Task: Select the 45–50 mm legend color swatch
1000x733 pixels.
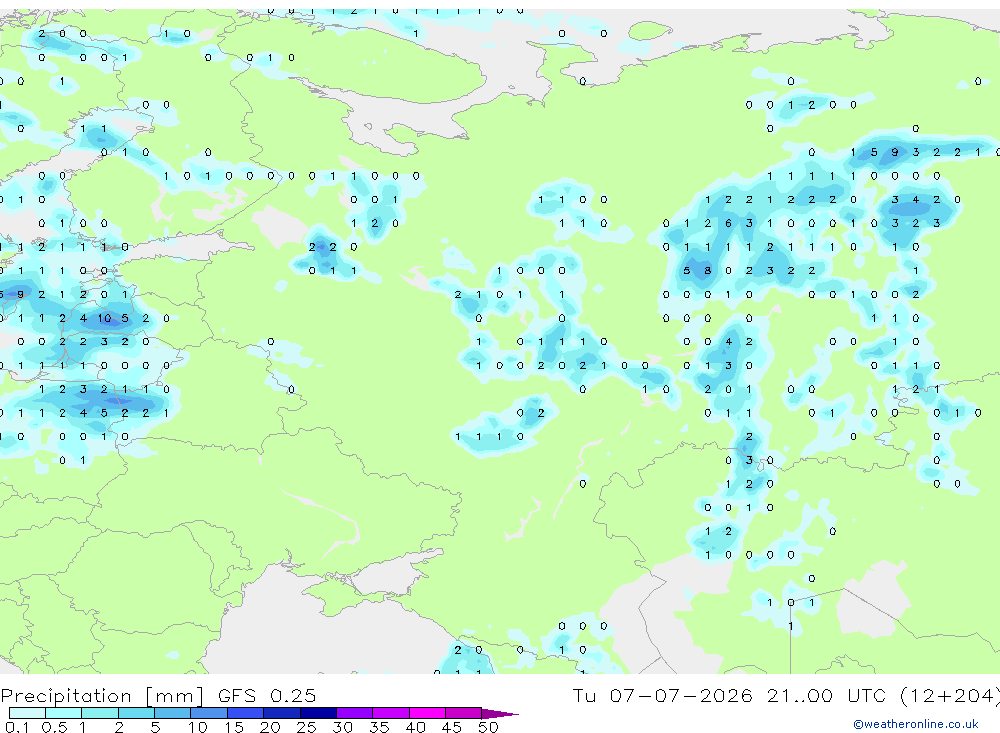Action: pyautogui.click(x=464, y=713)
